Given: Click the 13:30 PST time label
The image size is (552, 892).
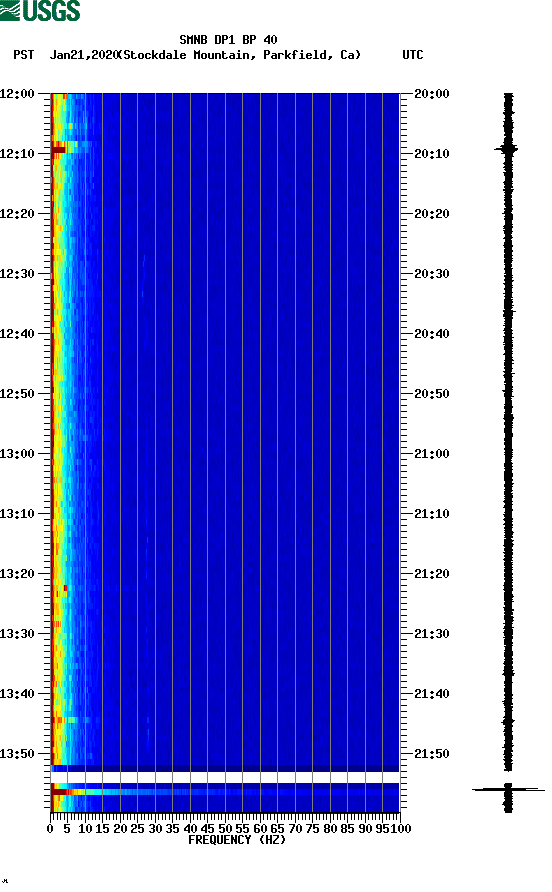Looking at the screenshot, I should [x=17, y=634].
